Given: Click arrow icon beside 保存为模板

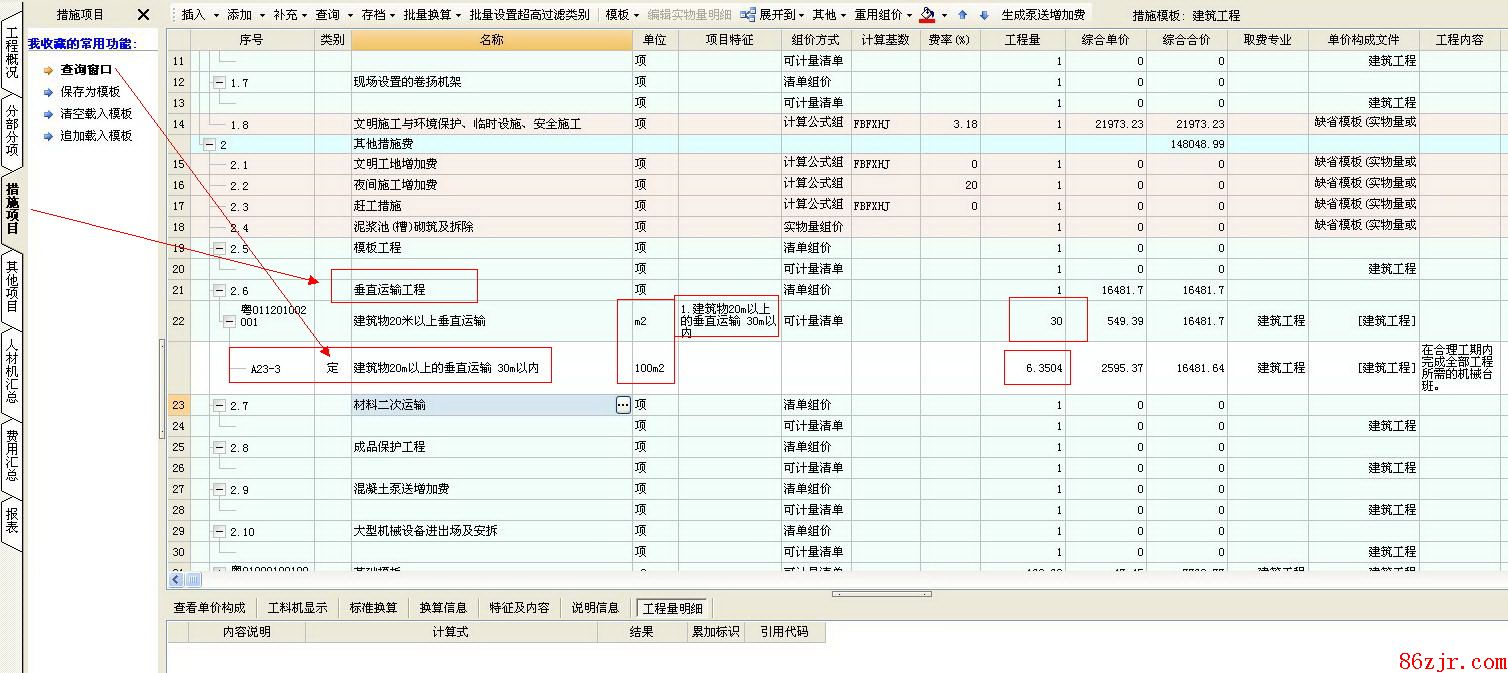Looking at the screenshot, I should [48, 92].
